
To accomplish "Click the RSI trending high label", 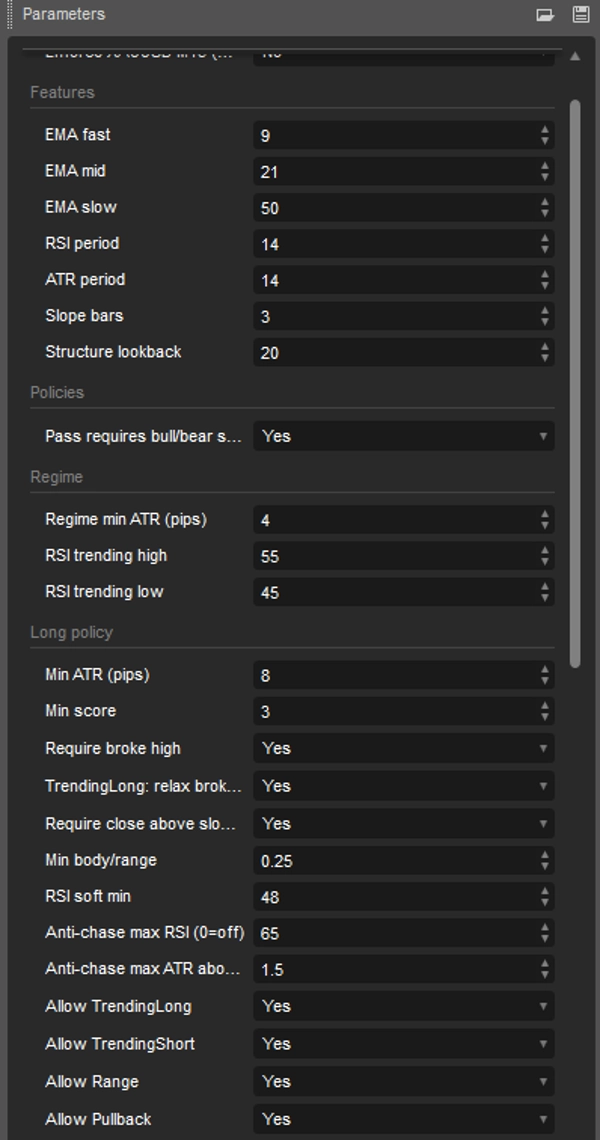I will point(106,555).
